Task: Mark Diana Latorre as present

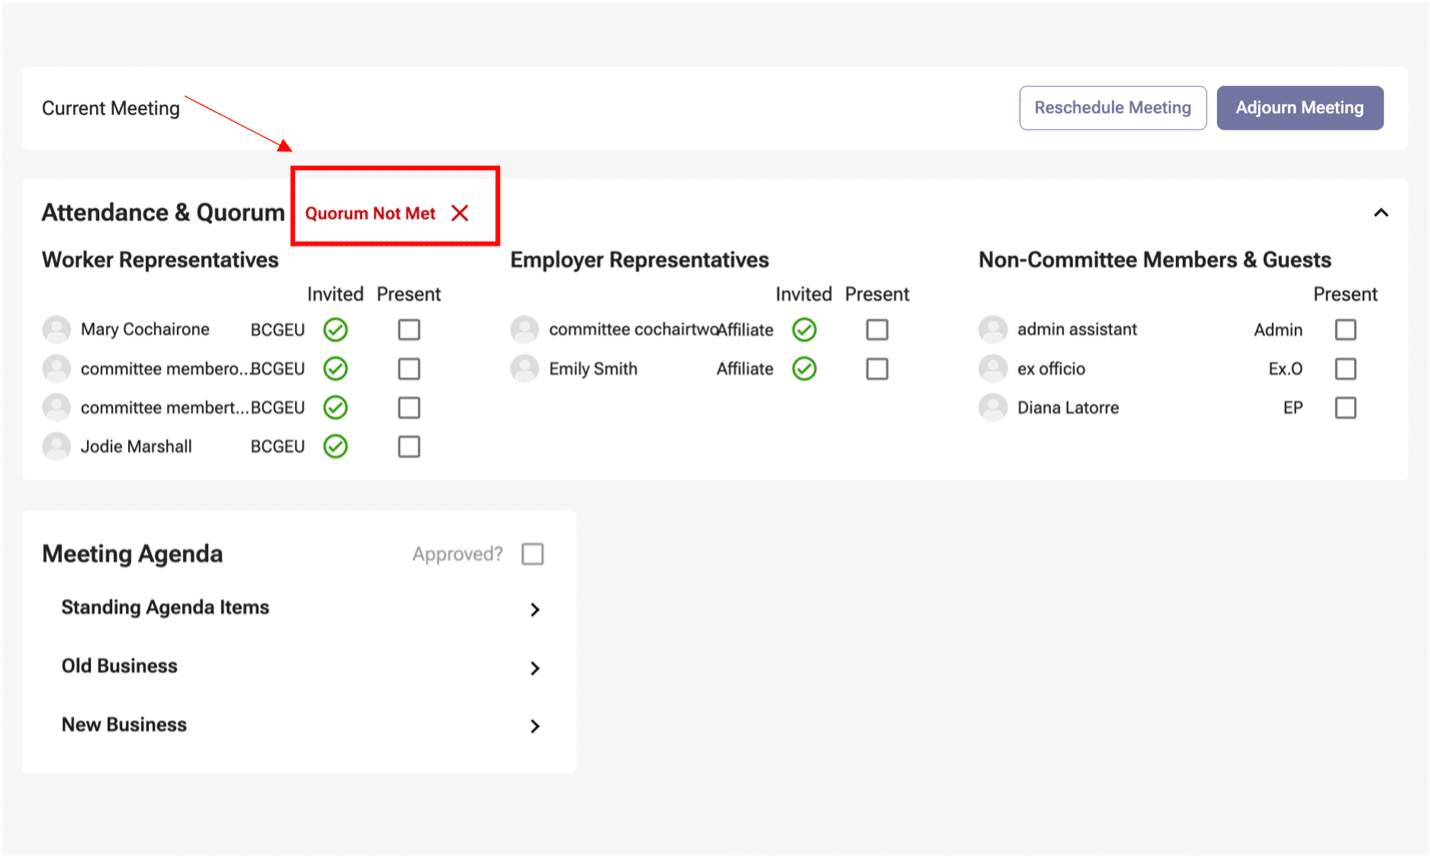Action: (x=1346, y=407)
